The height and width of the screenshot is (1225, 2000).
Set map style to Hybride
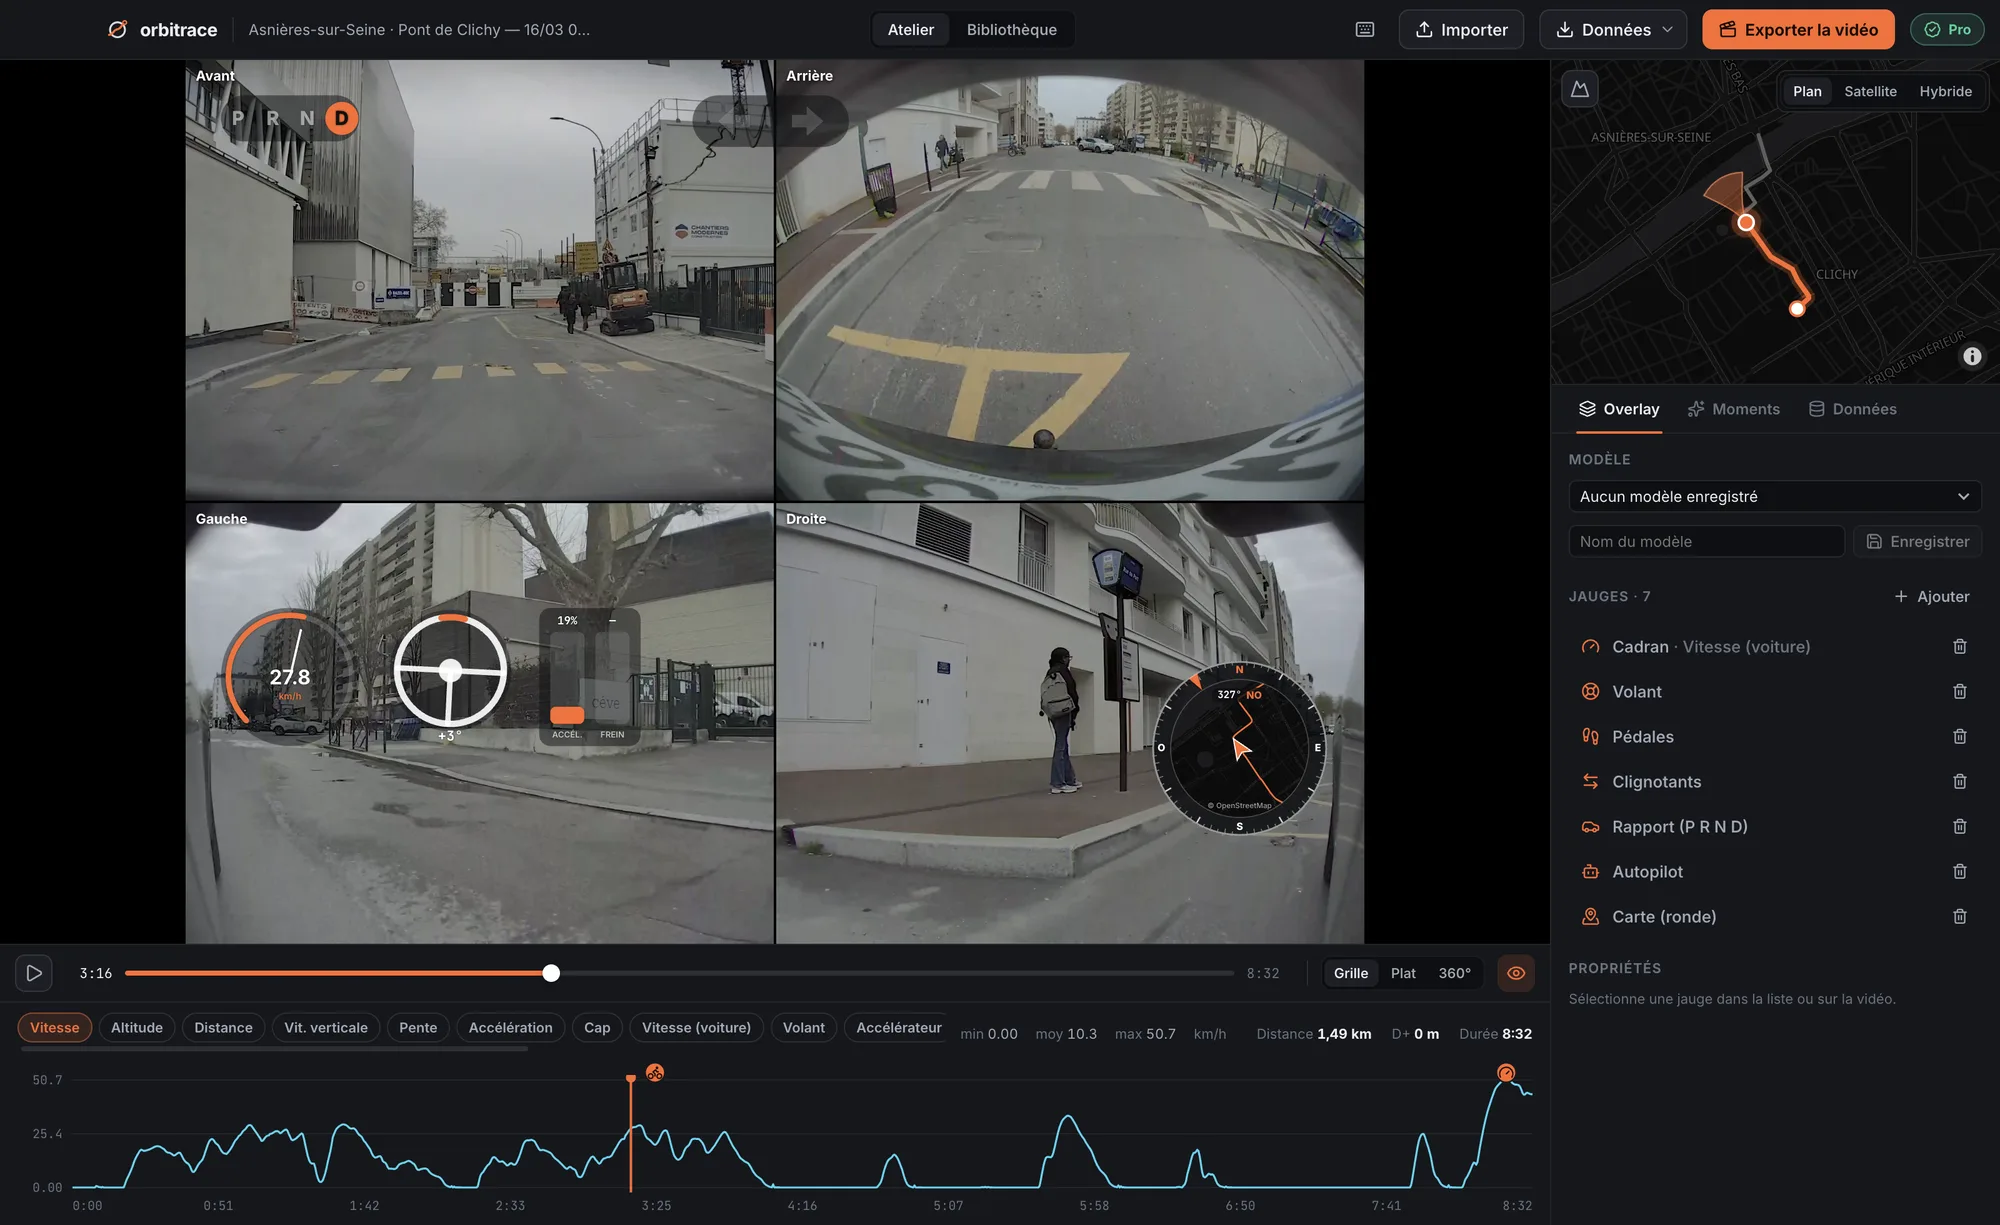point(1945,91)
